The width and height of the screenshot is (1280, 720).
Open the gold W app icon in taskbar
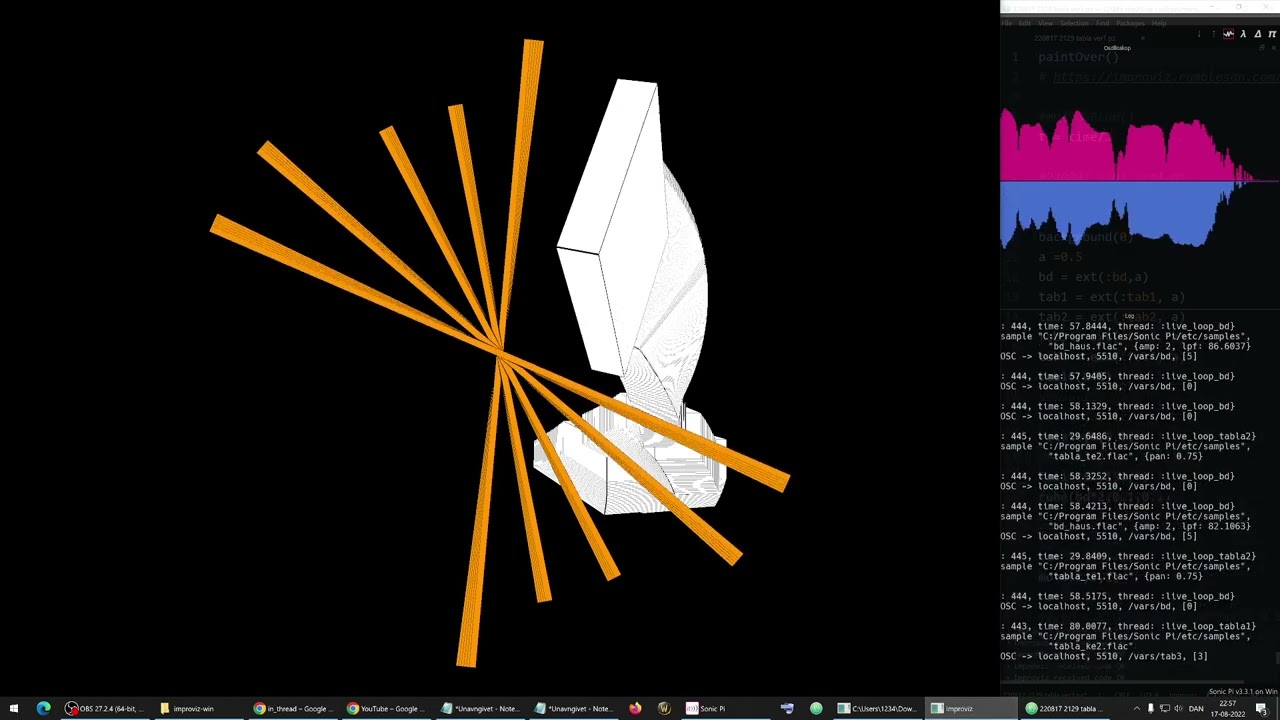664,709
